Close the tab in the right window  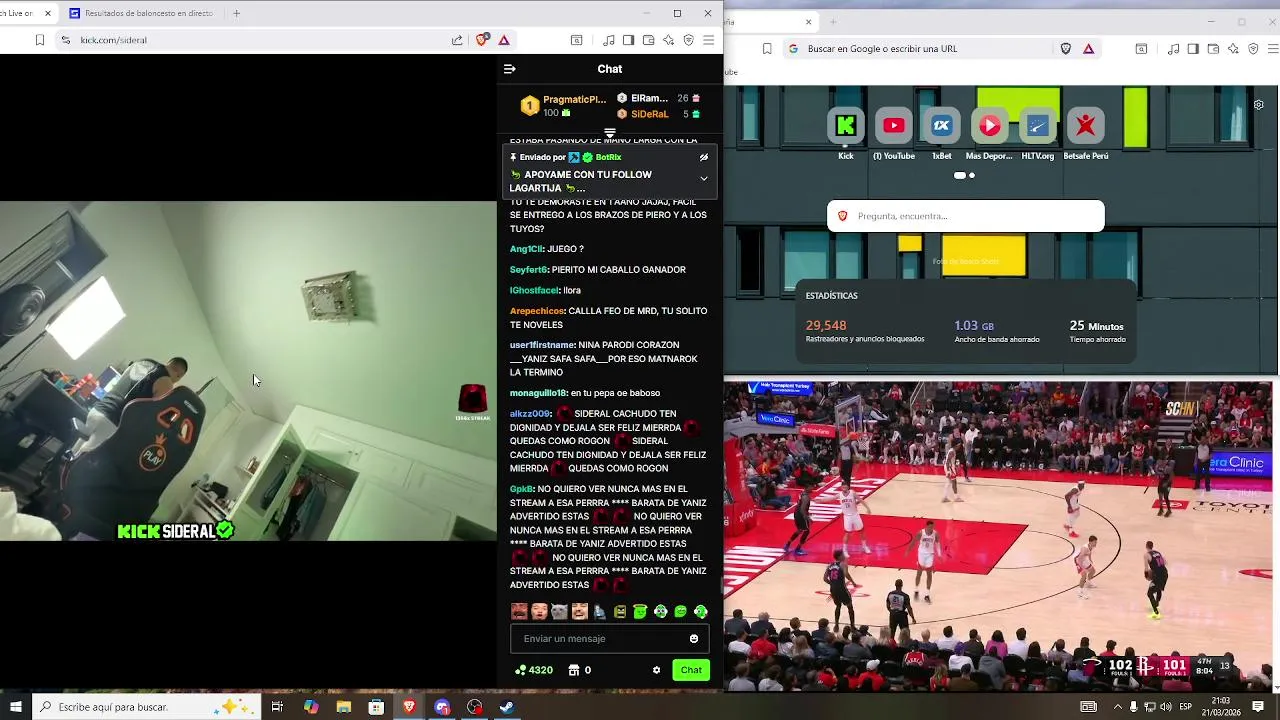[809, 22]
